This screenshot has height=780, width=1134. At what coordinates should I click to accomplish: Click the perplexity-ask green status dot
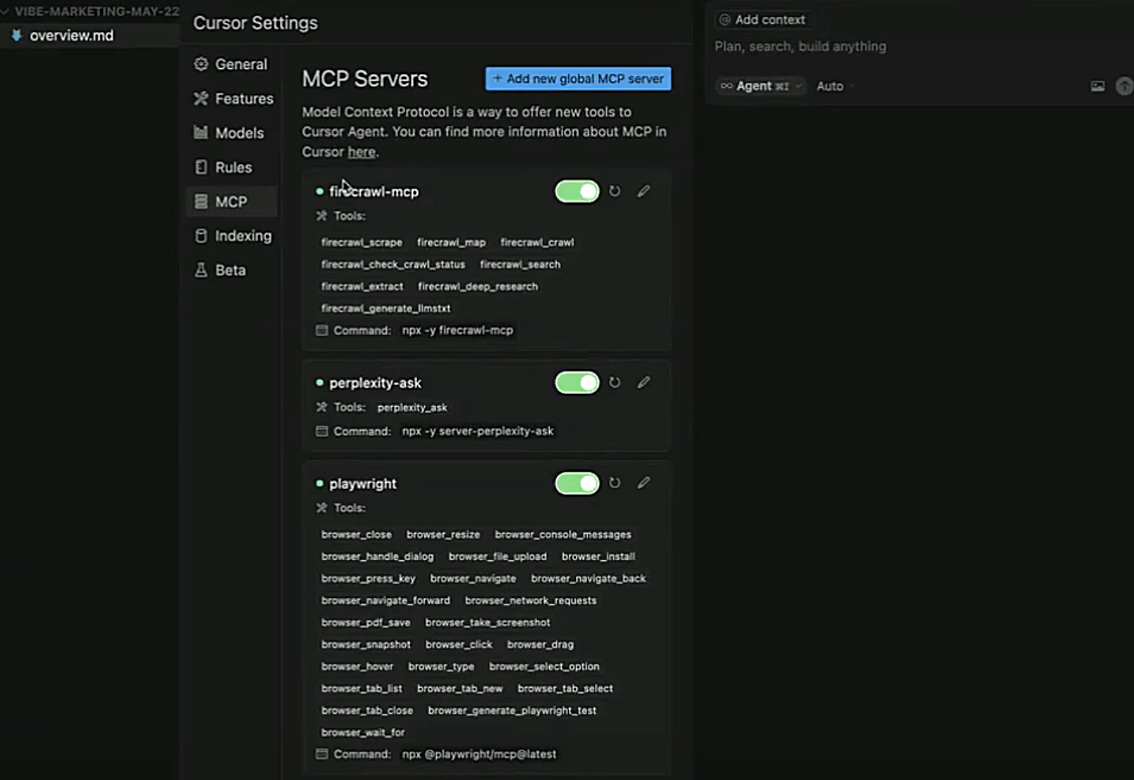pos(320,382)
